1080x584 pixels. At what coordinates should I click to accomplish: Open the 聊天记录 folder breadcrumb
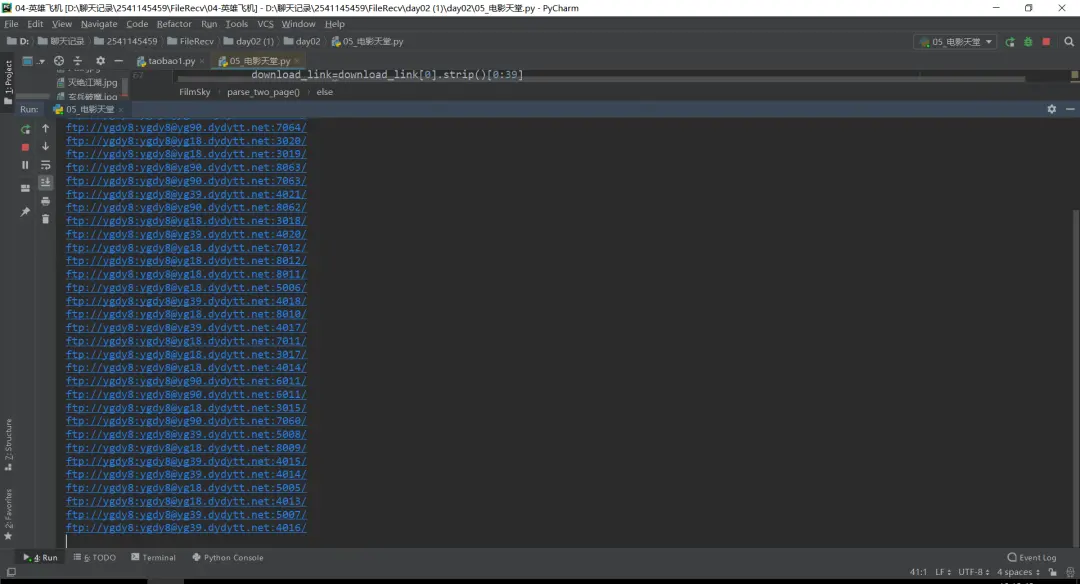61,41
